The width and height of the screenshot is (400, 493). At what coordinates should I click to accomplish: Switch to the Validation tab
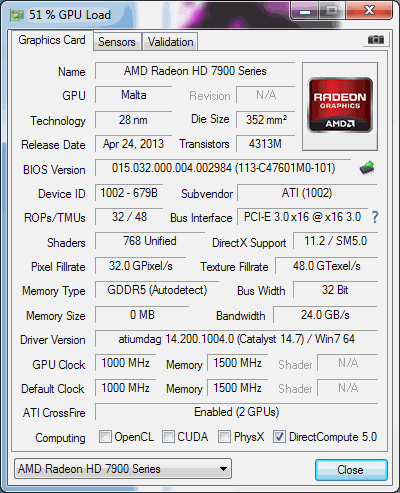coord(170,42)
